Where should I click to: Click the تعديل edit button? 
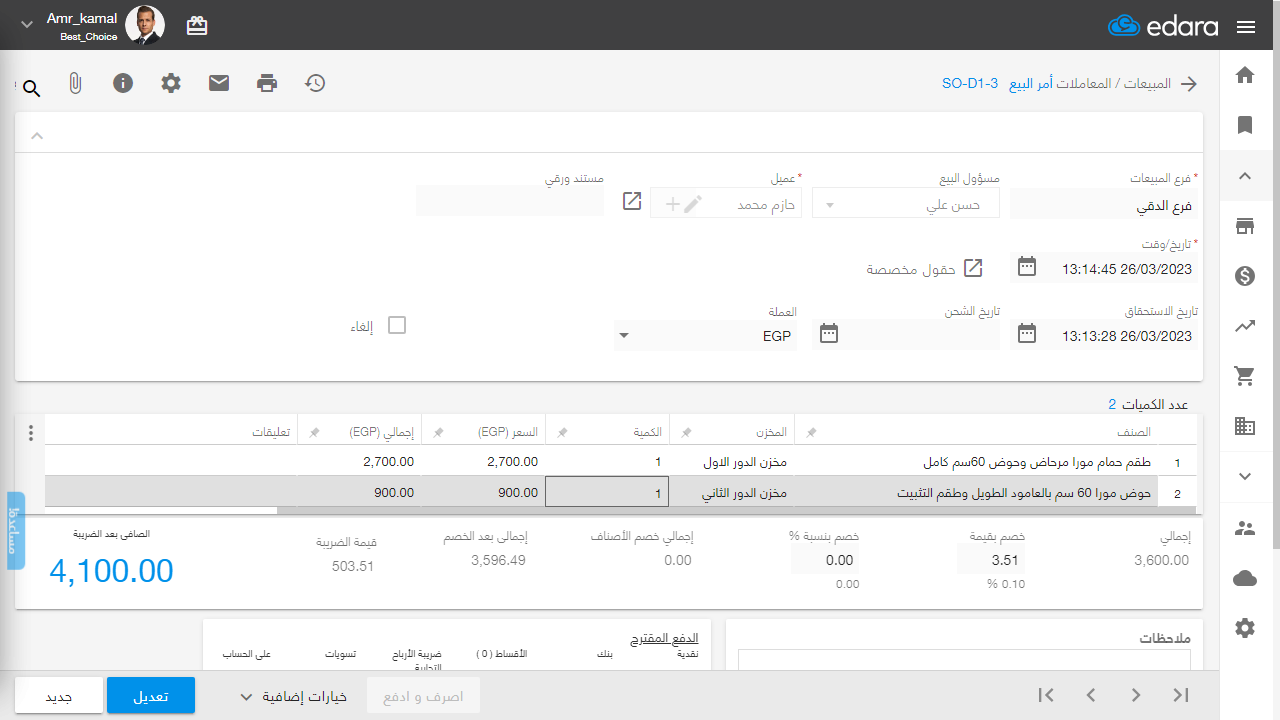pos(151,696)
